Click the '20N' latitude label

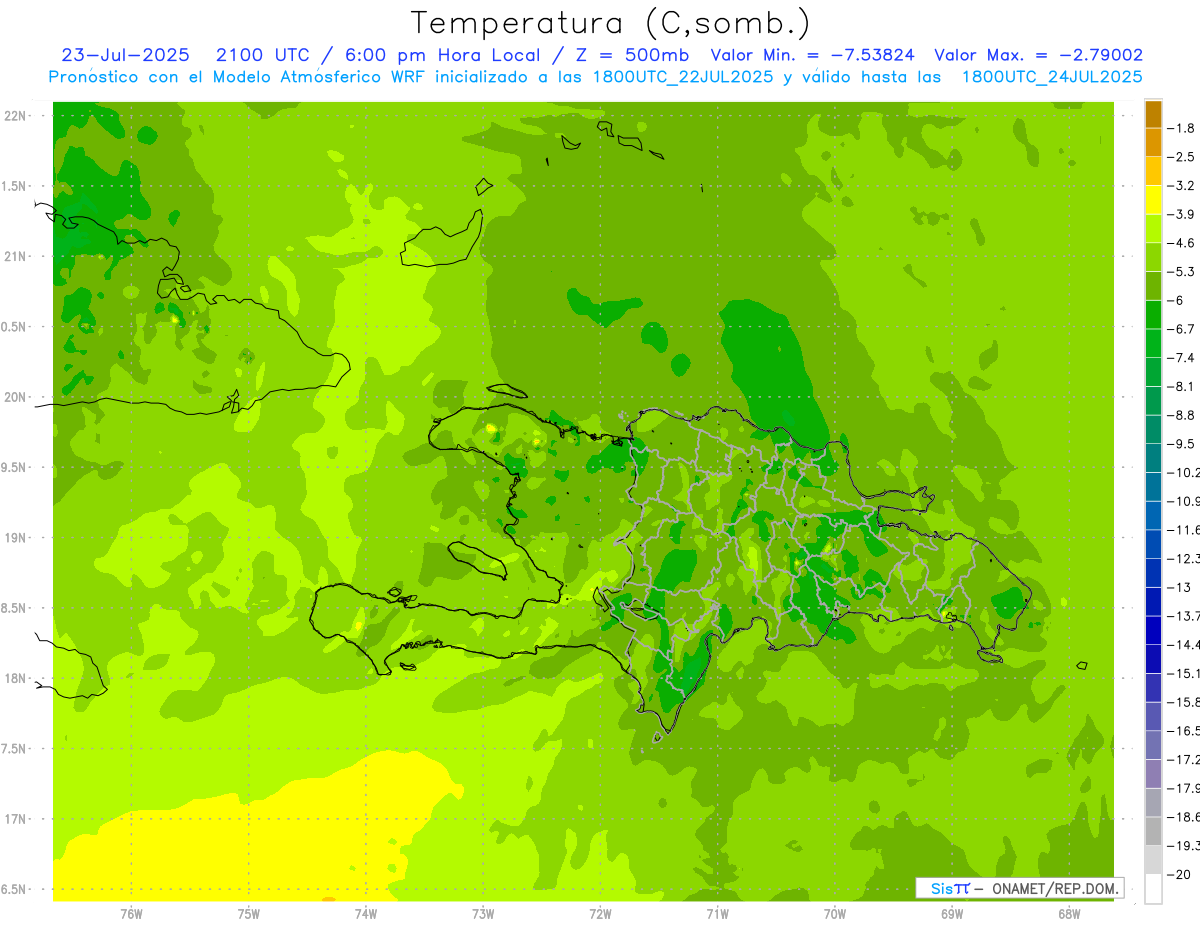pyautogui.click(x=14, y=397)
